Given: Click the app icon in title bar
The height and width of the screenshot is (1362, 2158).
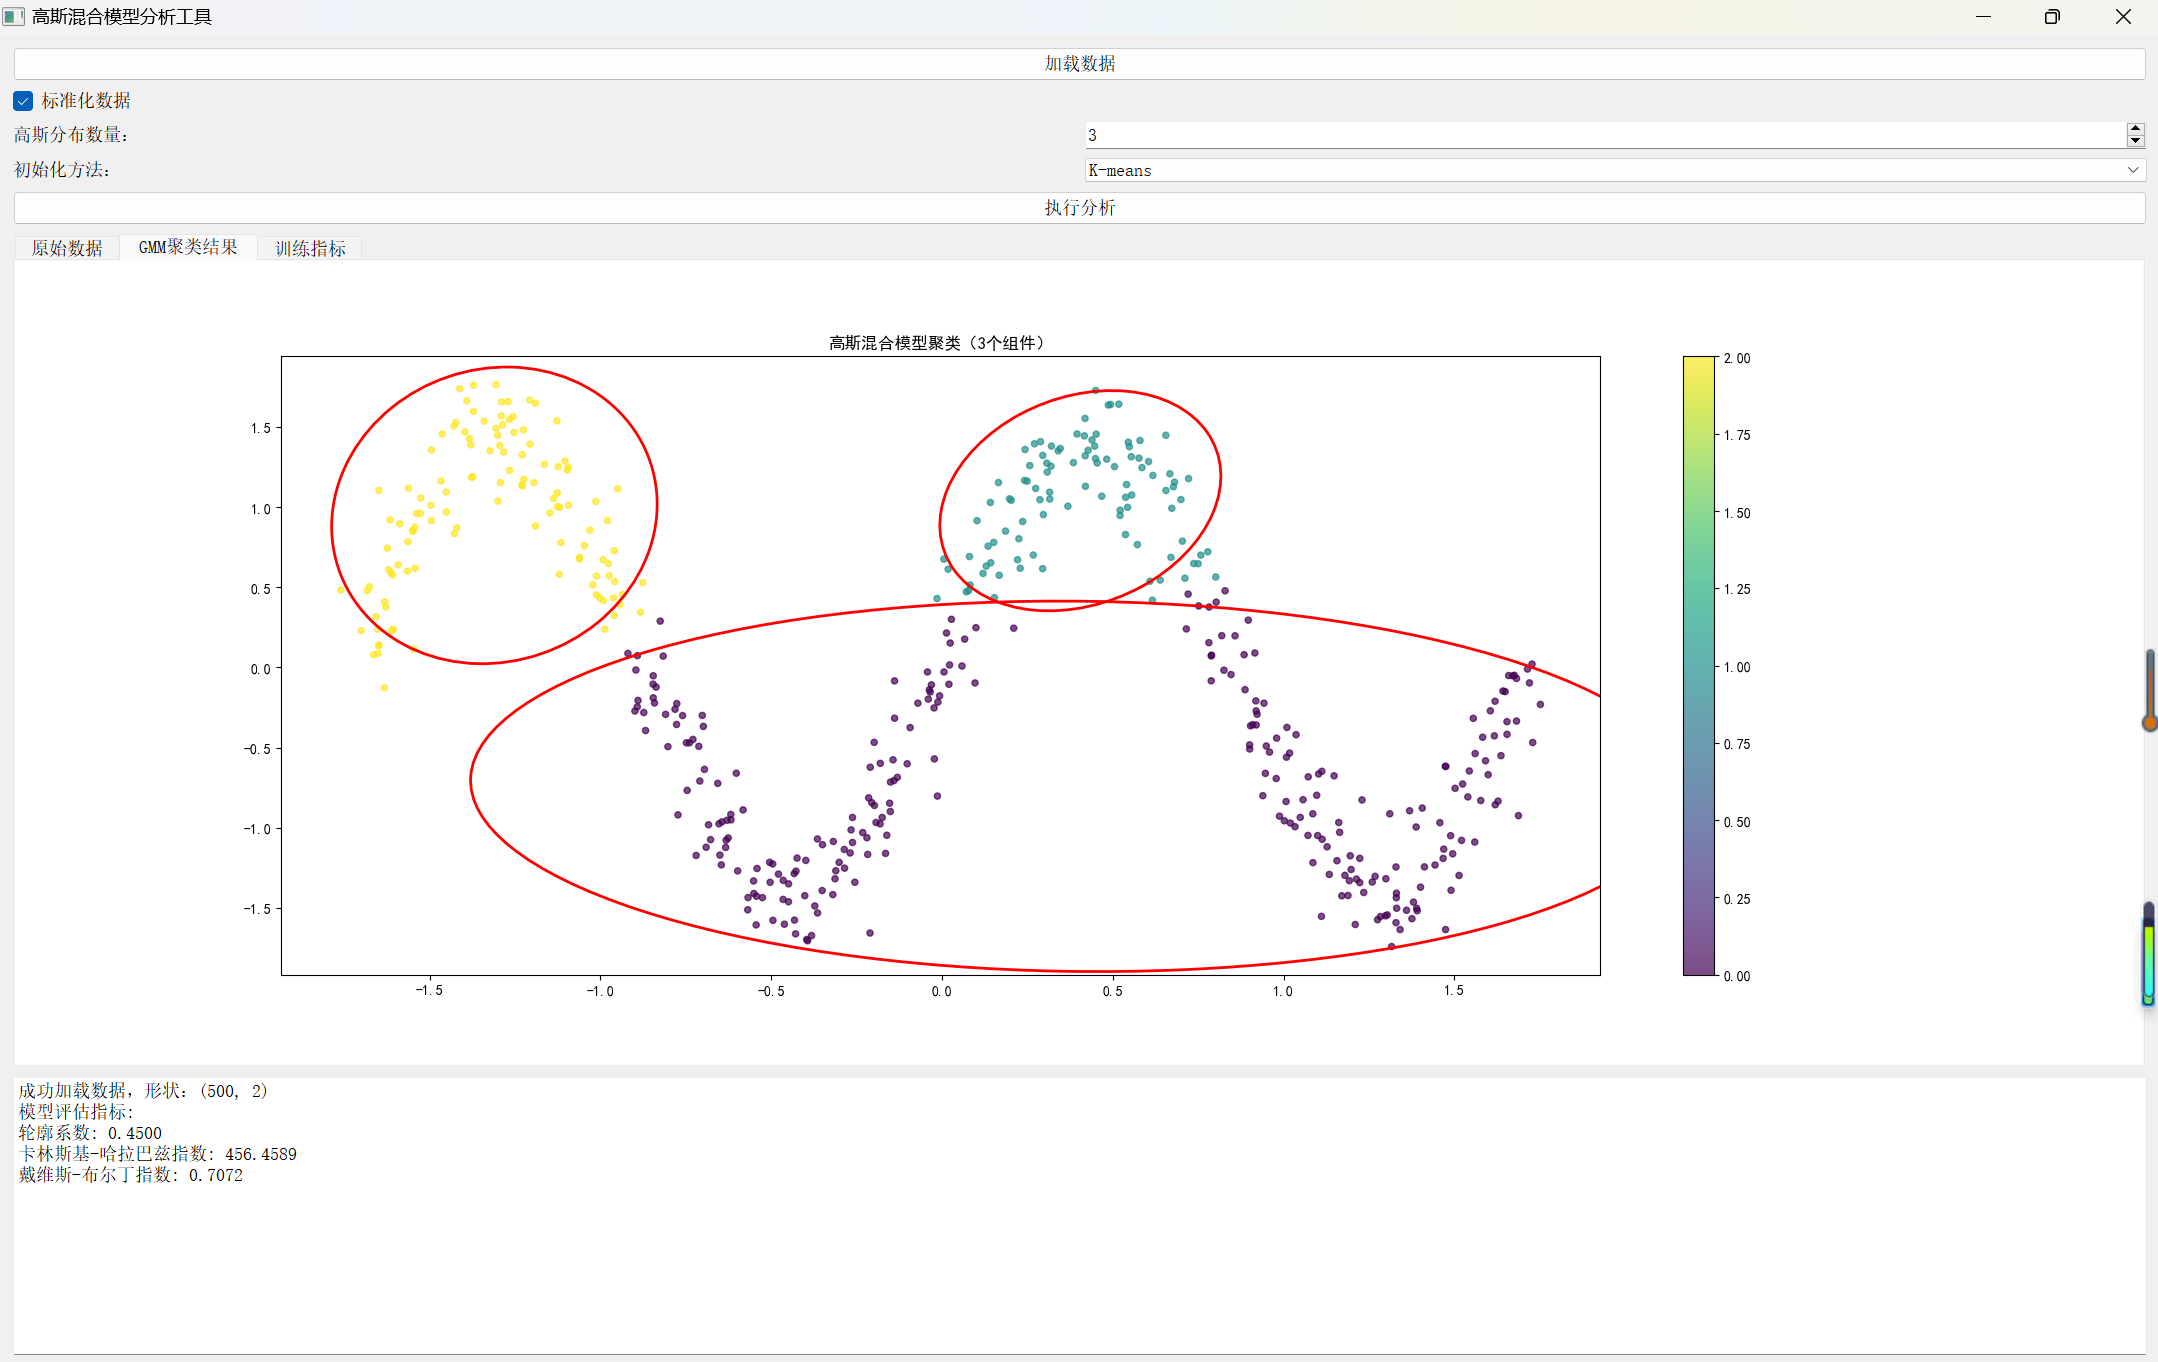Looking at the screenshot, I should (x=14, y=16).
